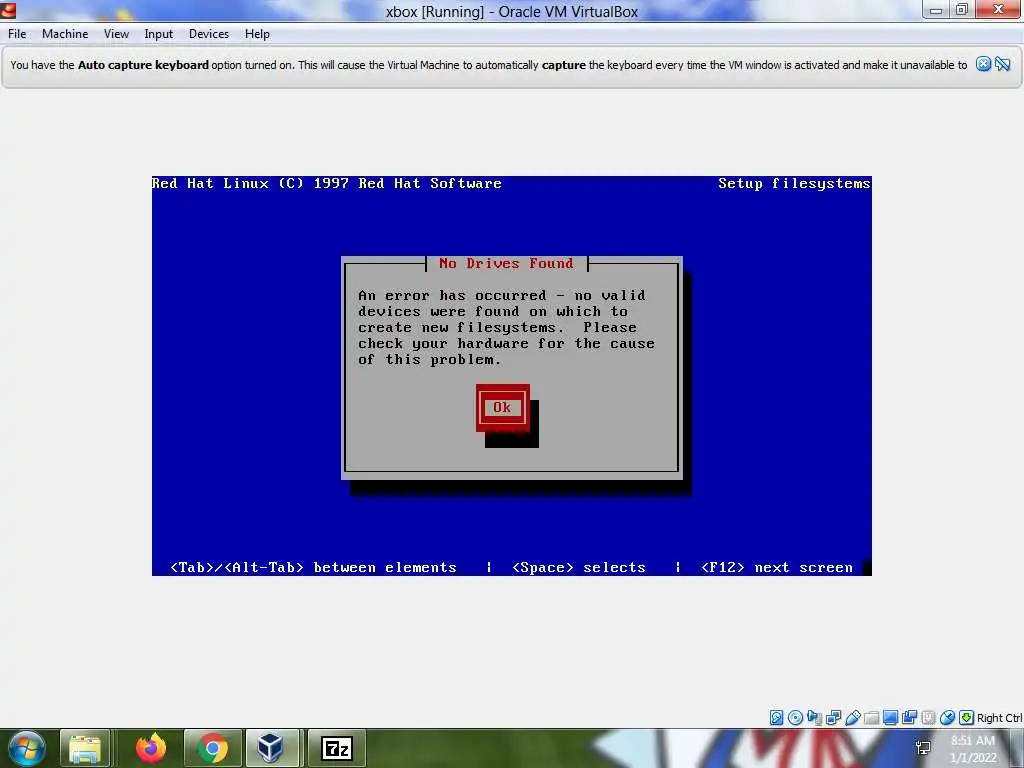The image size is (1024, 768).
Task: Click the '<Space> selects' hint text
Action: [579, 568]
